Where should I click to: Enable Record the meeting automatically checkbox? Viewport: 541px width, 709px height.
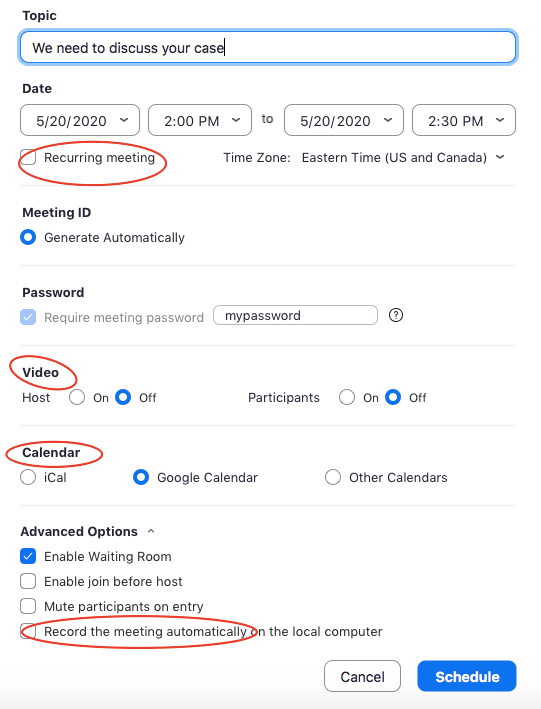click(28, 631)
